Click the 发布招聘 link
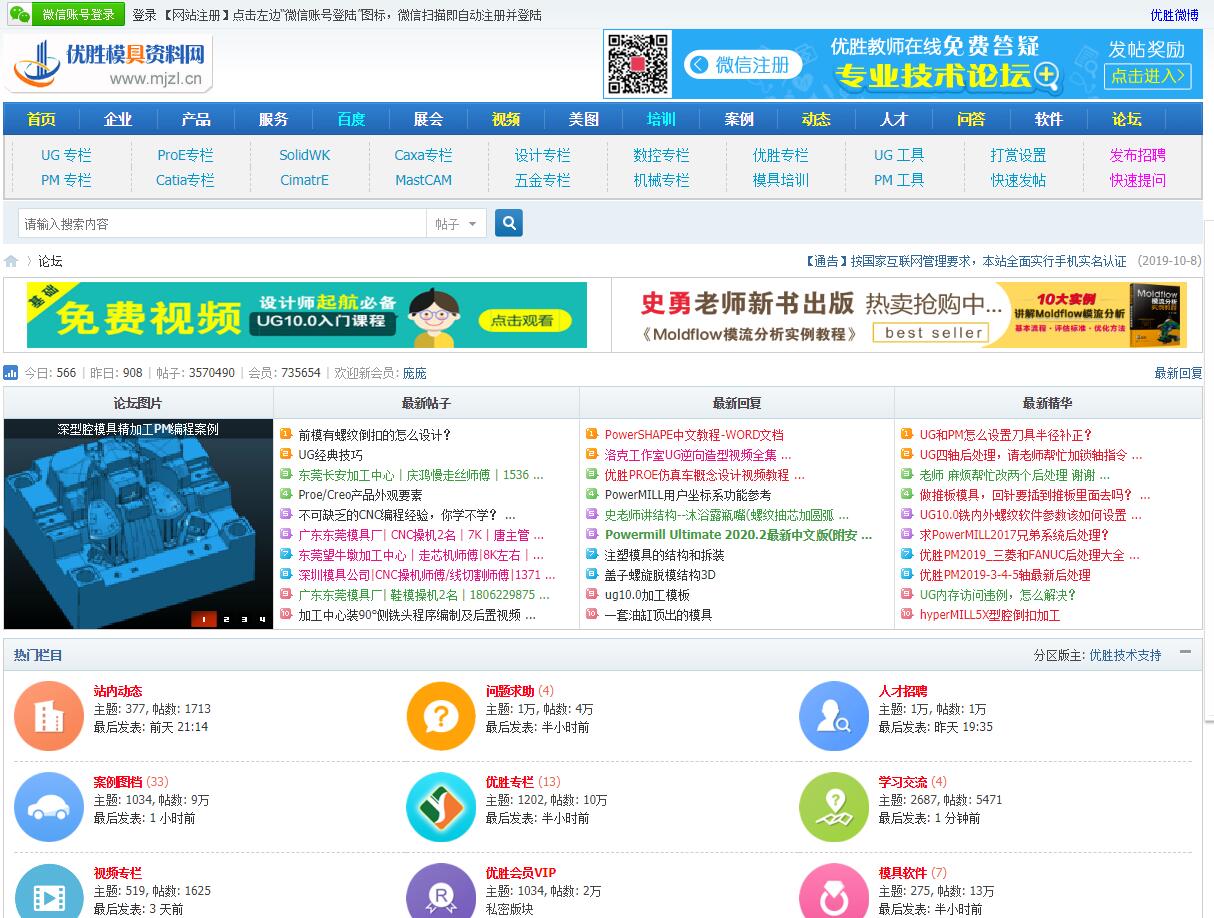The height and width of the screenshot is (918, 1214). coord(1138,155)
